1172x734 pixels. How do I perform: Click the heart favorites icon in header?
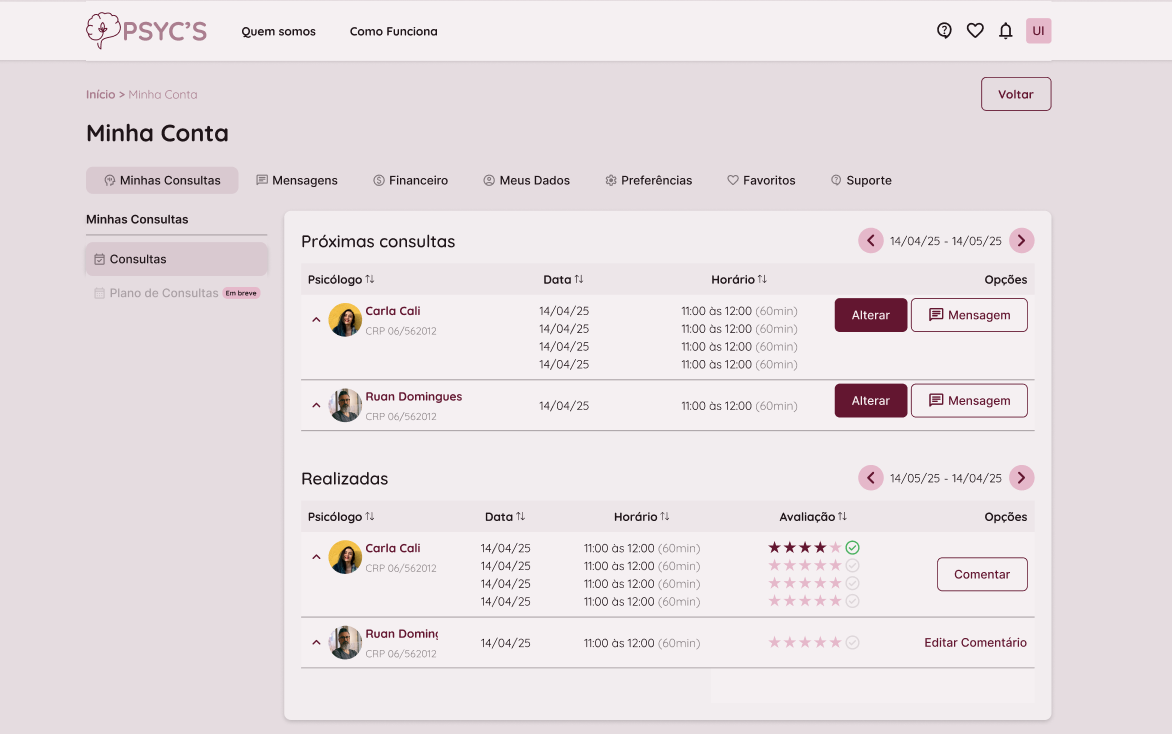975,31
